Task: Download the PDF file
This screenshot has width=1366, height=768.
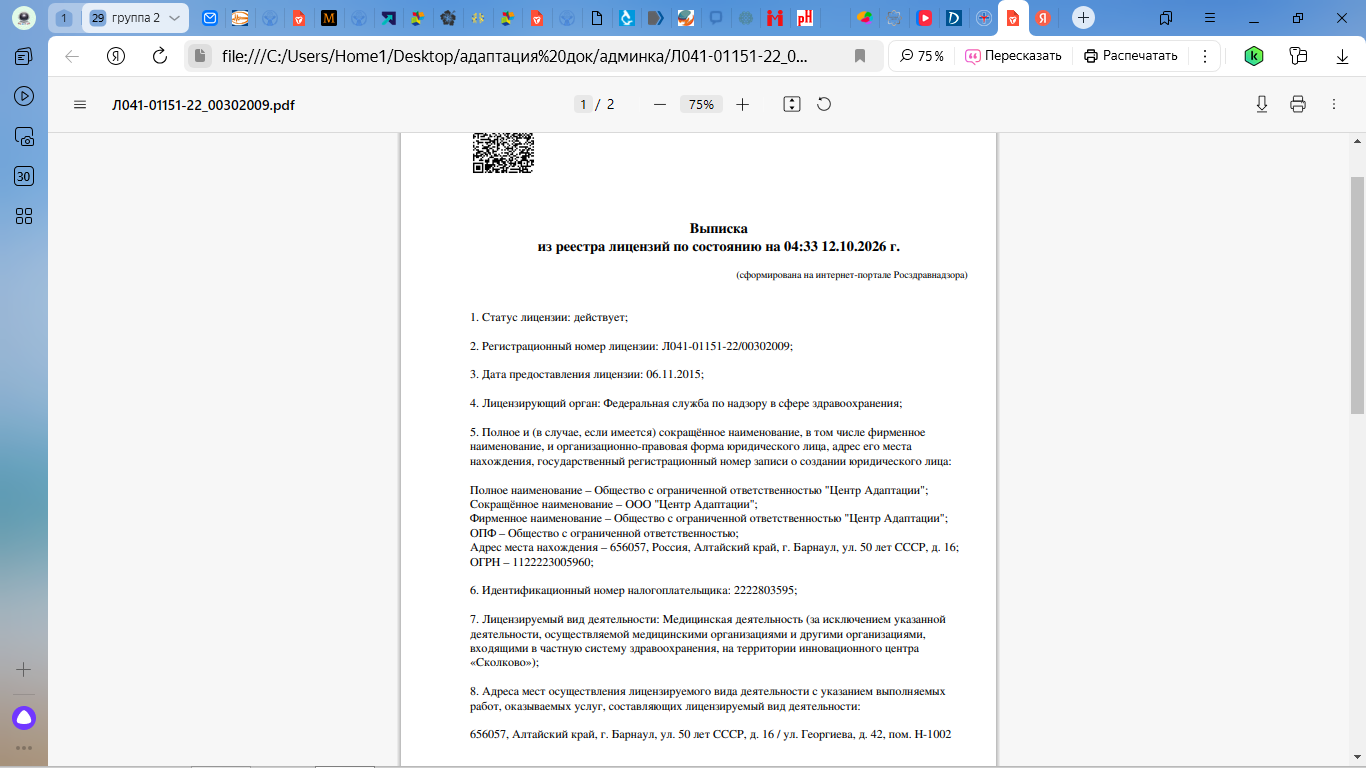Action: coord(1262,104)
